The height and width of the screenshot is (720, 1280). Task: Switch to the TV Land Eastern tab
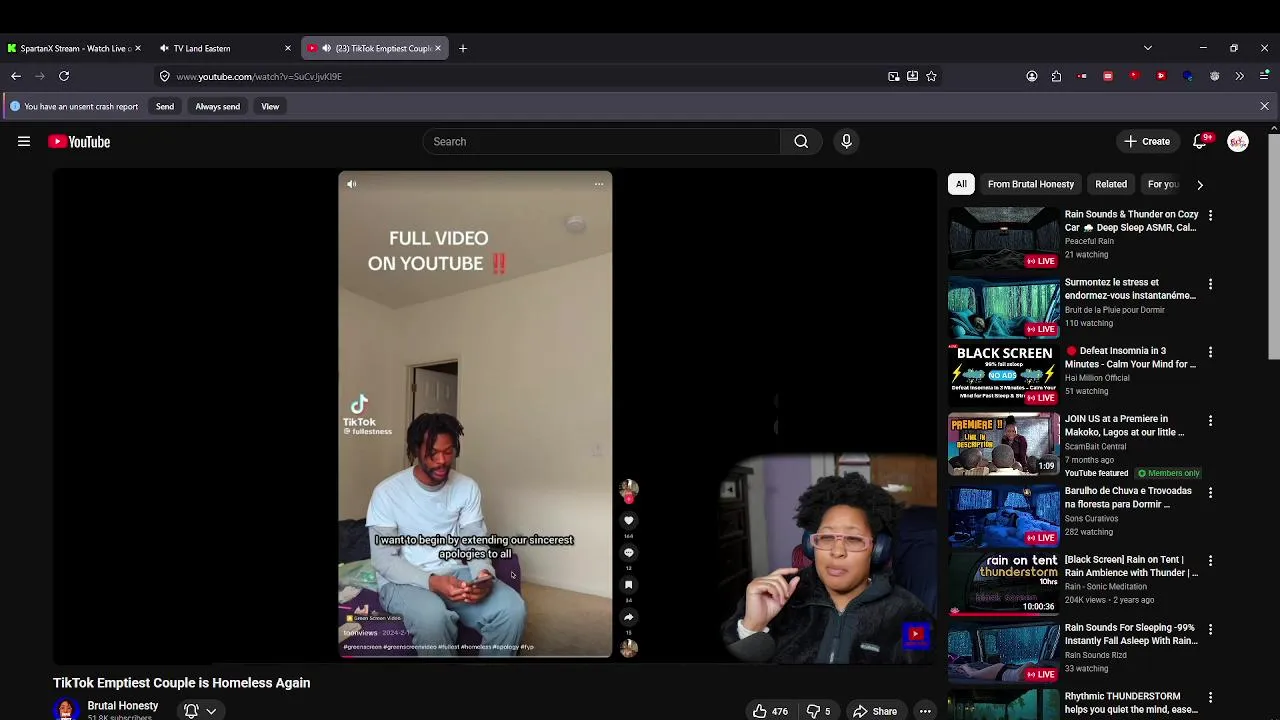224,48
